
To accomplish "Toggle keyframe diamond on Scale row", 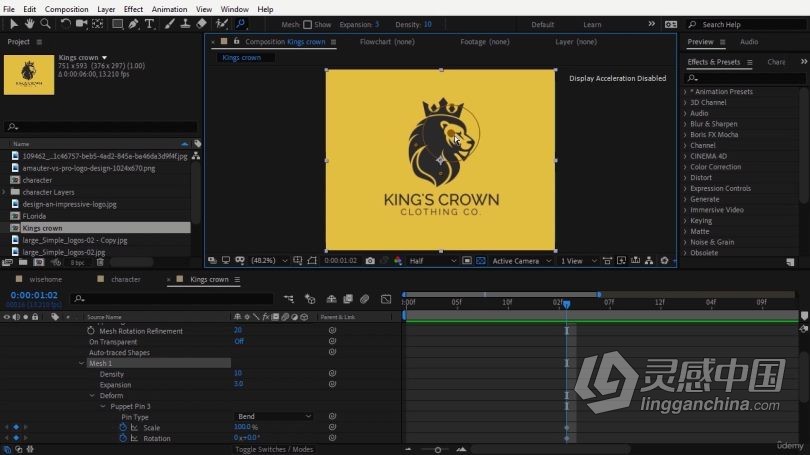I will click(16, 427).
